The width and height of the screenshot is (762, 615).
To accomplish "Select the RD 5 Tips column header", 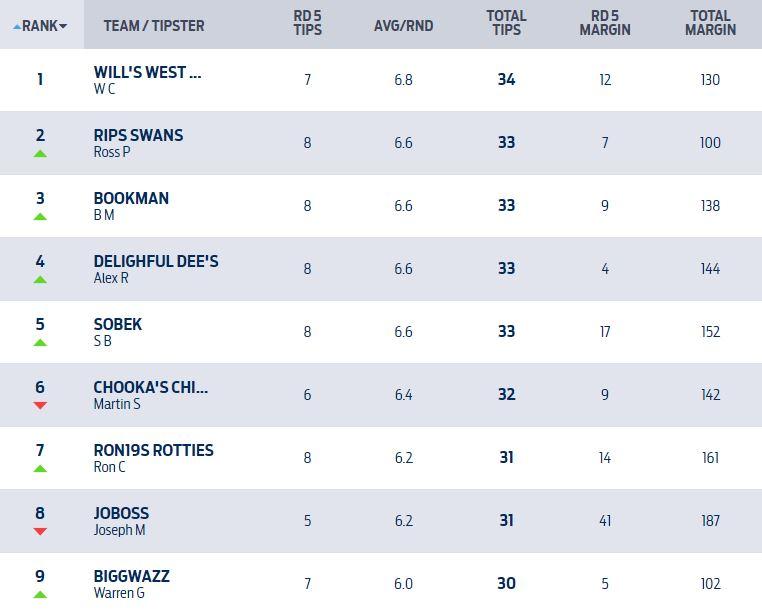I will click(307, 23).
